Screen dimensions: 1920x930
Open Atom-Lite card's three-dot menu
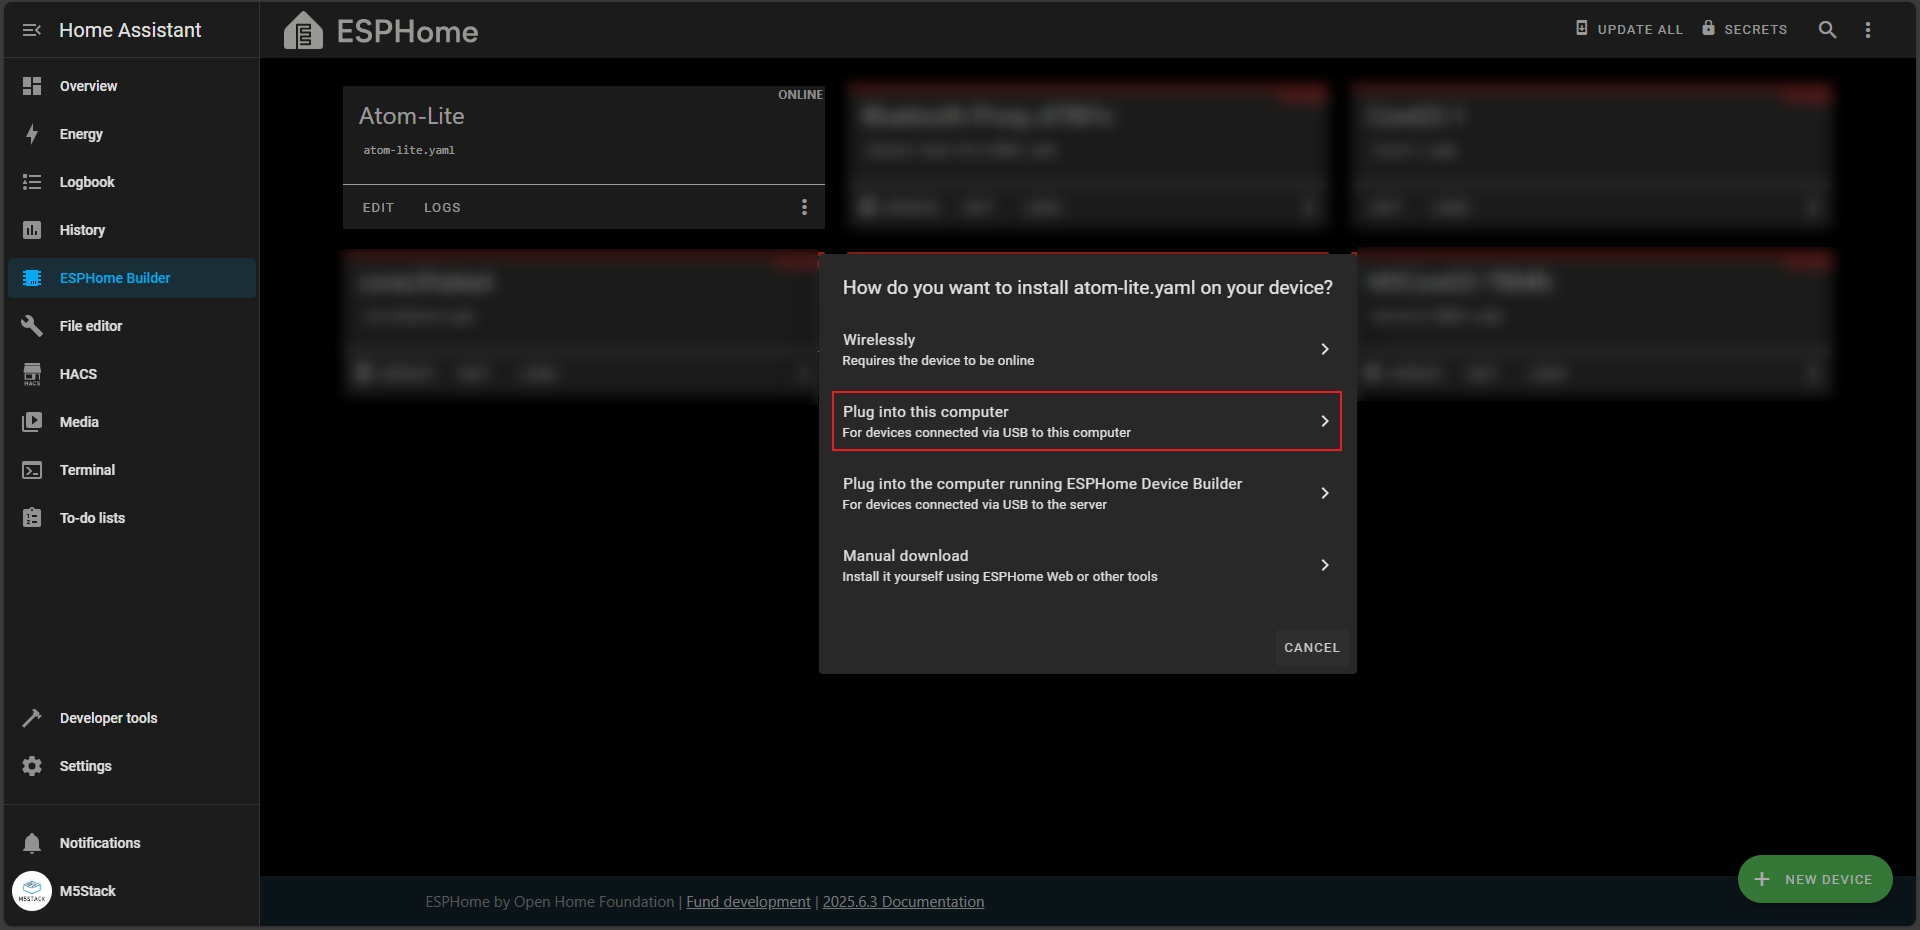tap(804, 207)
